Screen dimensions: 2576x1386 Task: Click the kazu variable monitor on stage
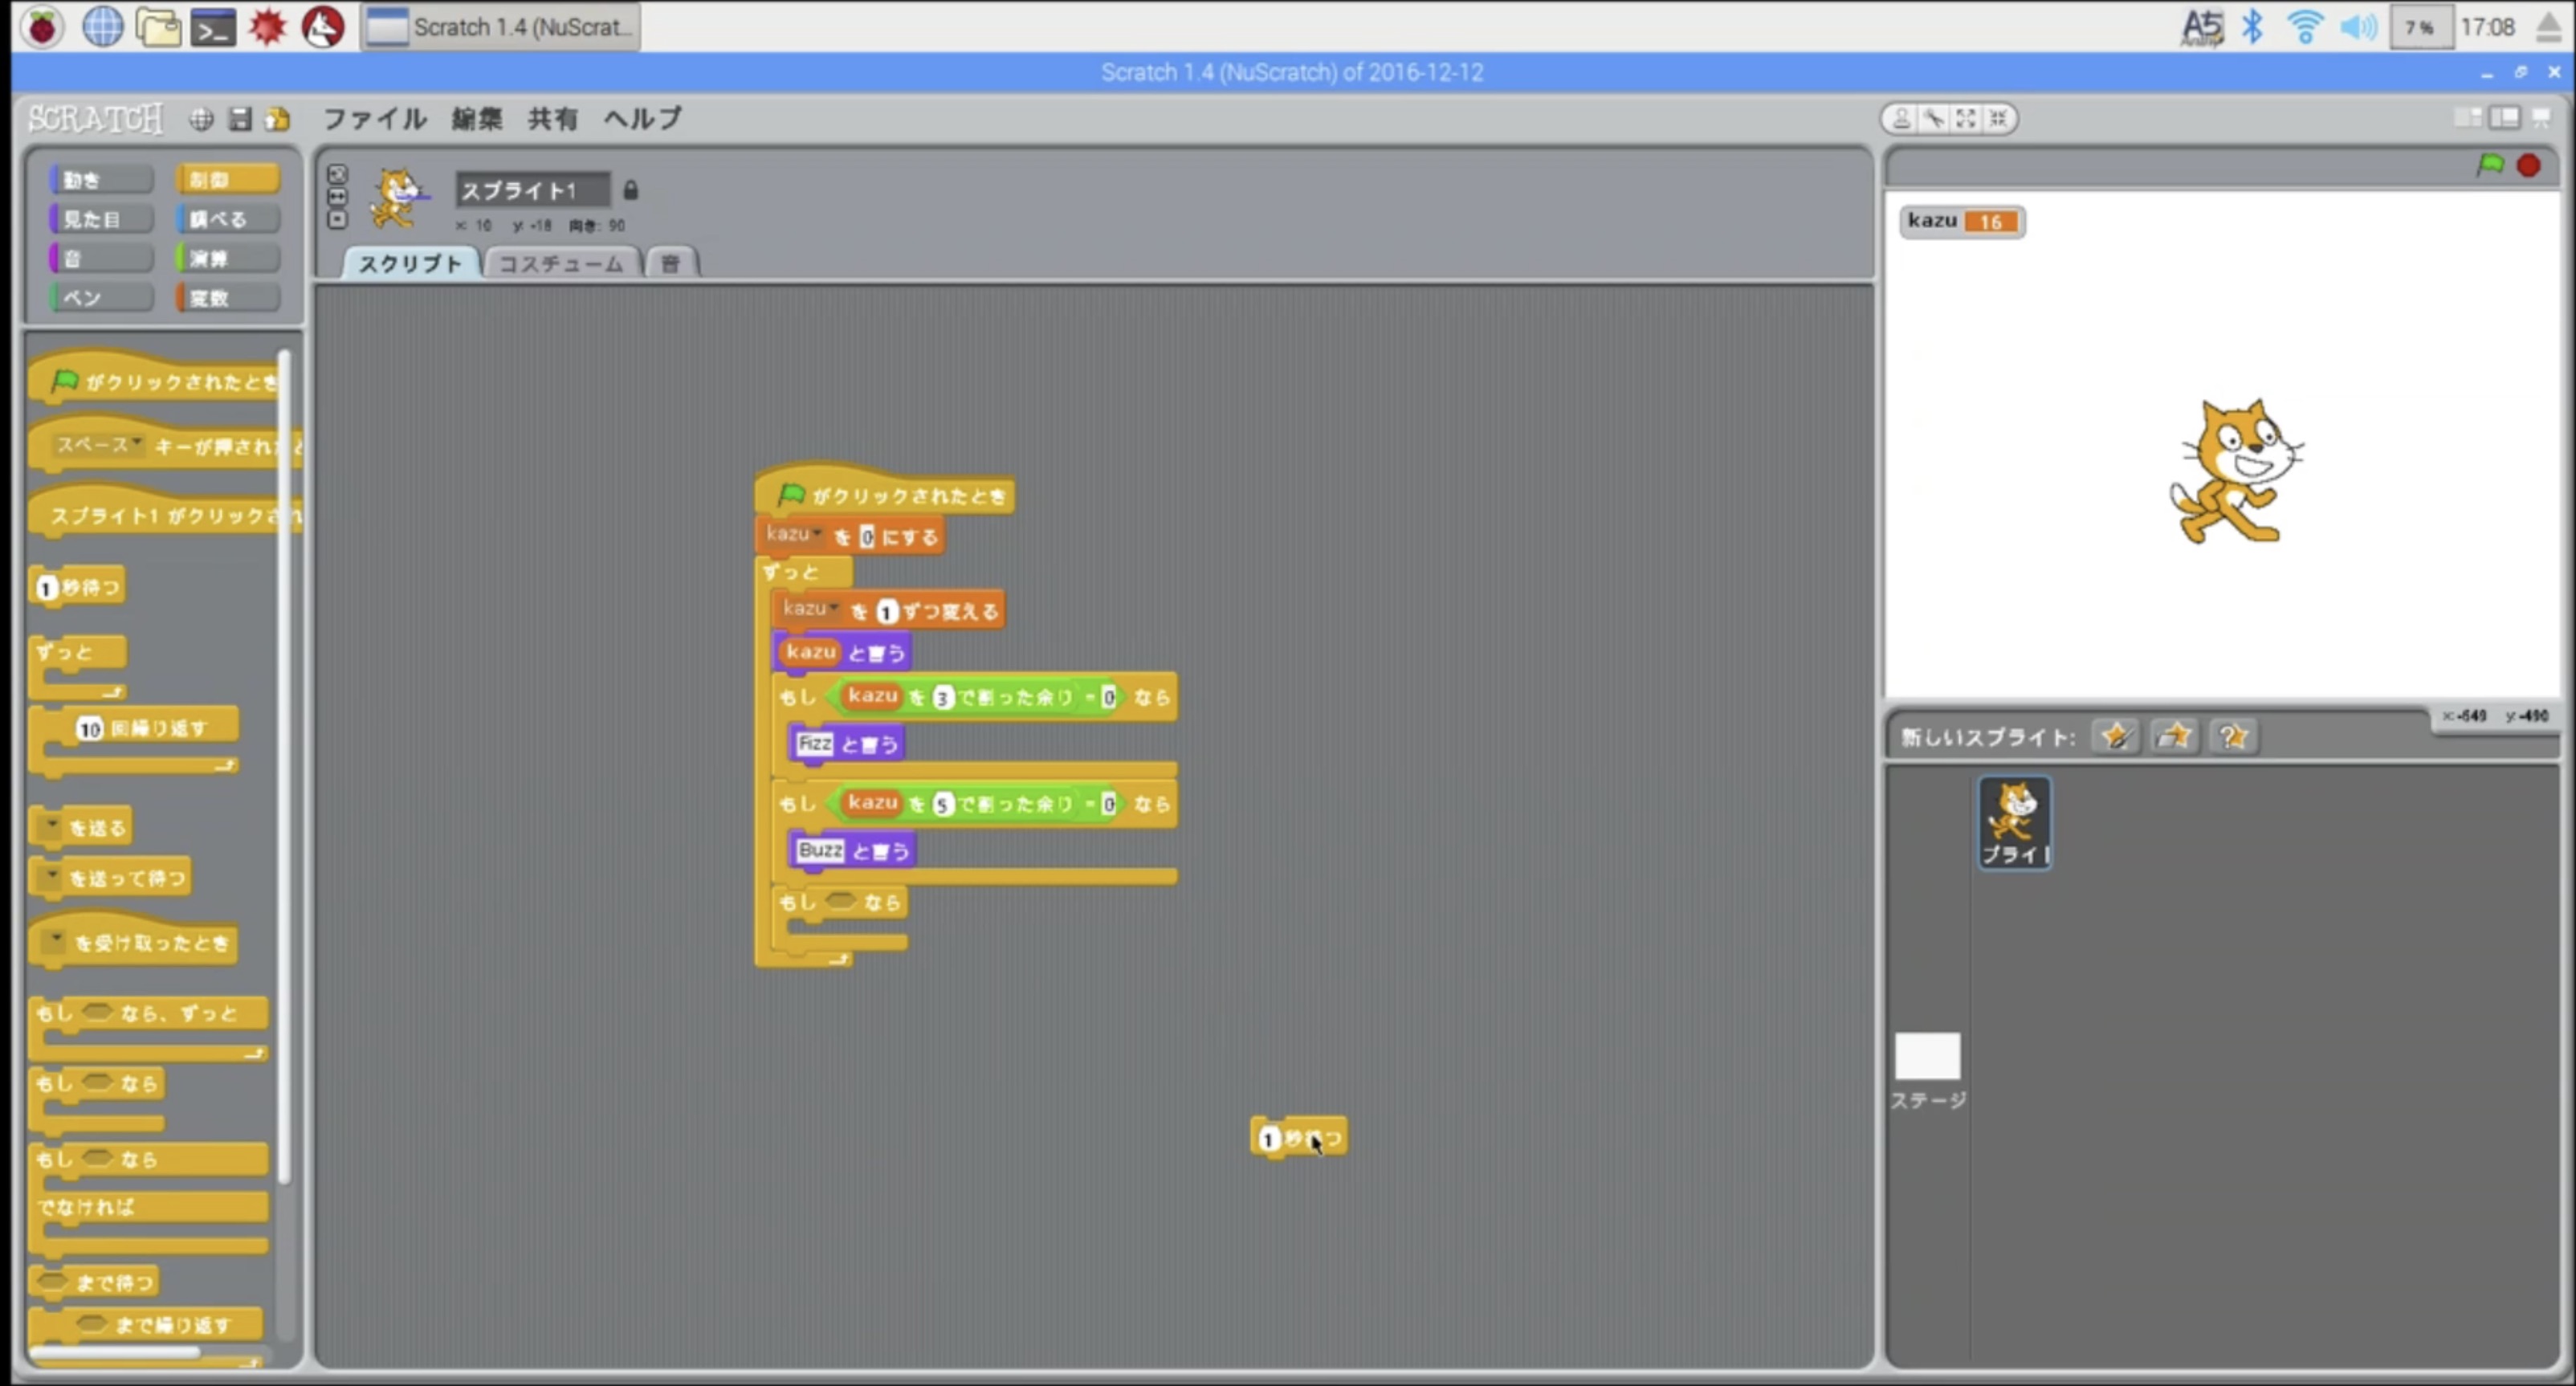point(1962,221)
